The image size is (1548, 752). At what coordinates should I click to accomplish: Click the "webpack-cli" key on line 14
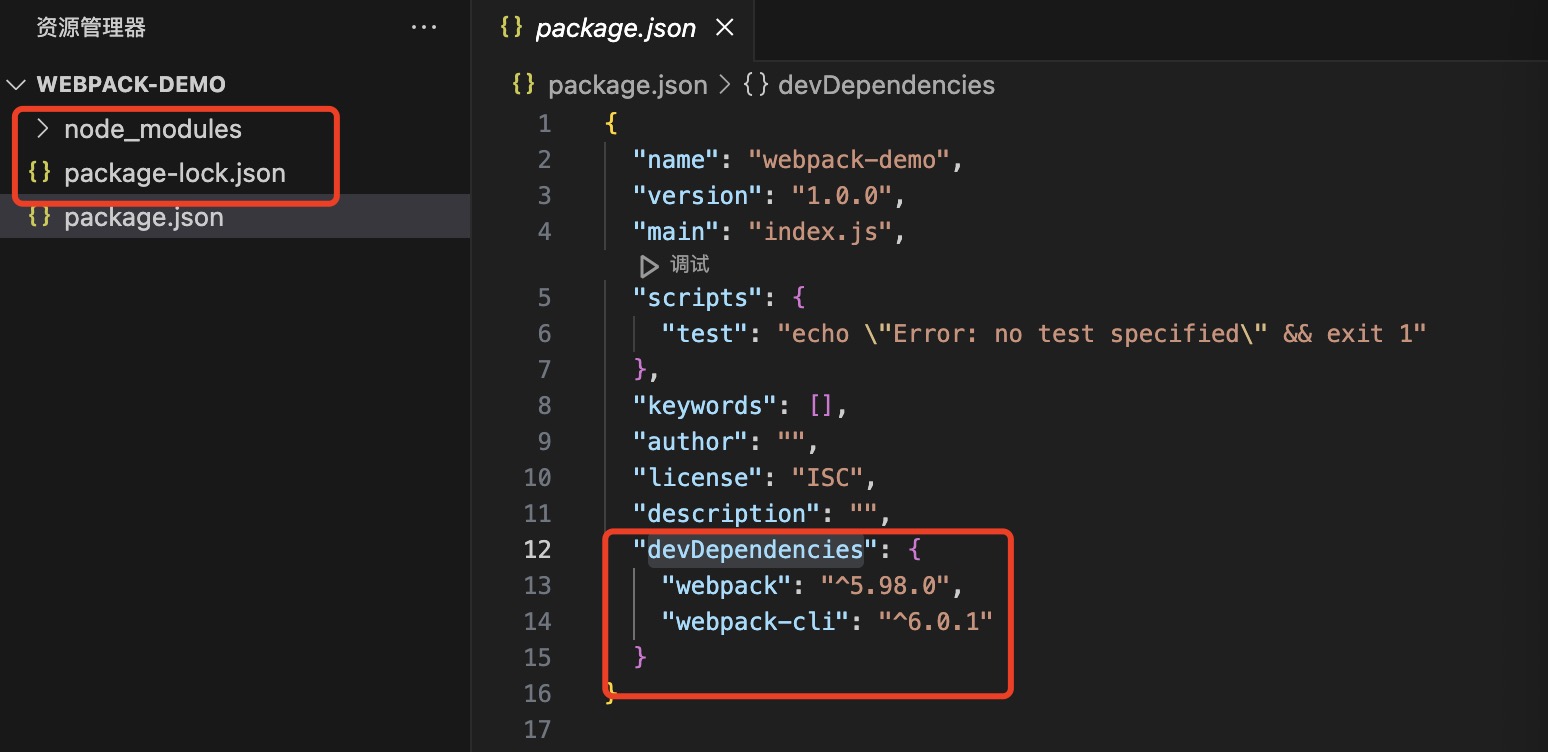[755, 621]
